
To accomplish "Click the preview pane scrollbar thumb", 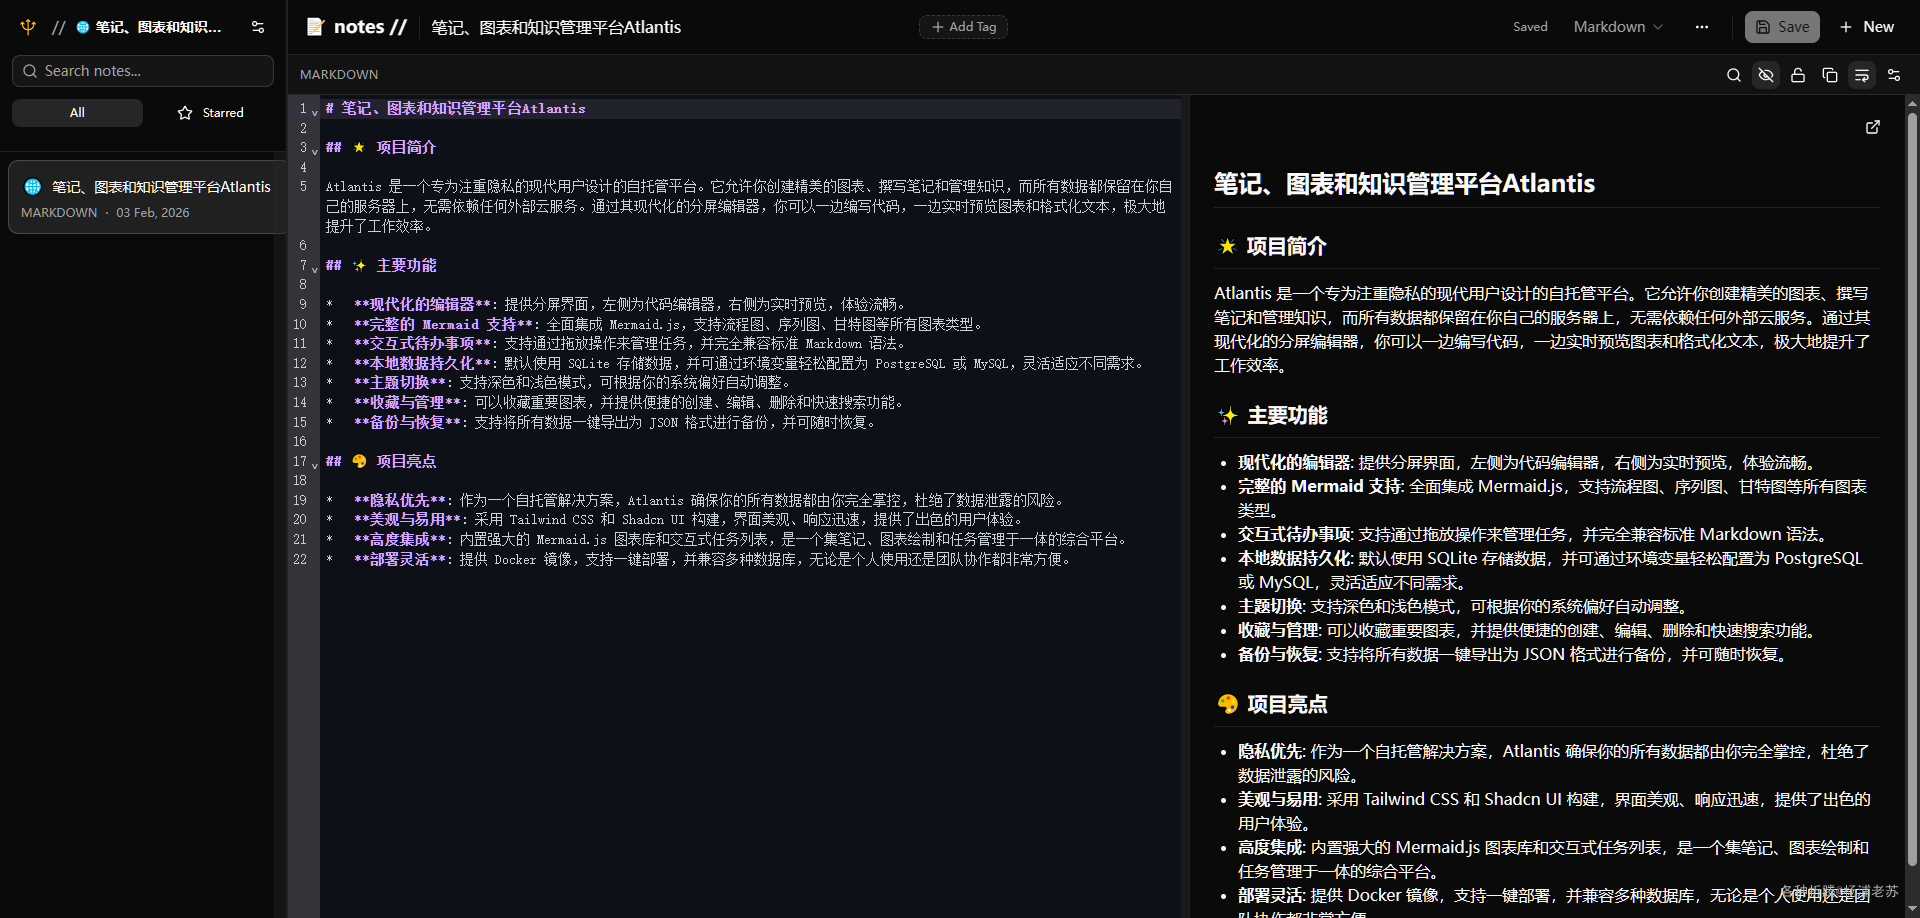I will coord(1912,487).
